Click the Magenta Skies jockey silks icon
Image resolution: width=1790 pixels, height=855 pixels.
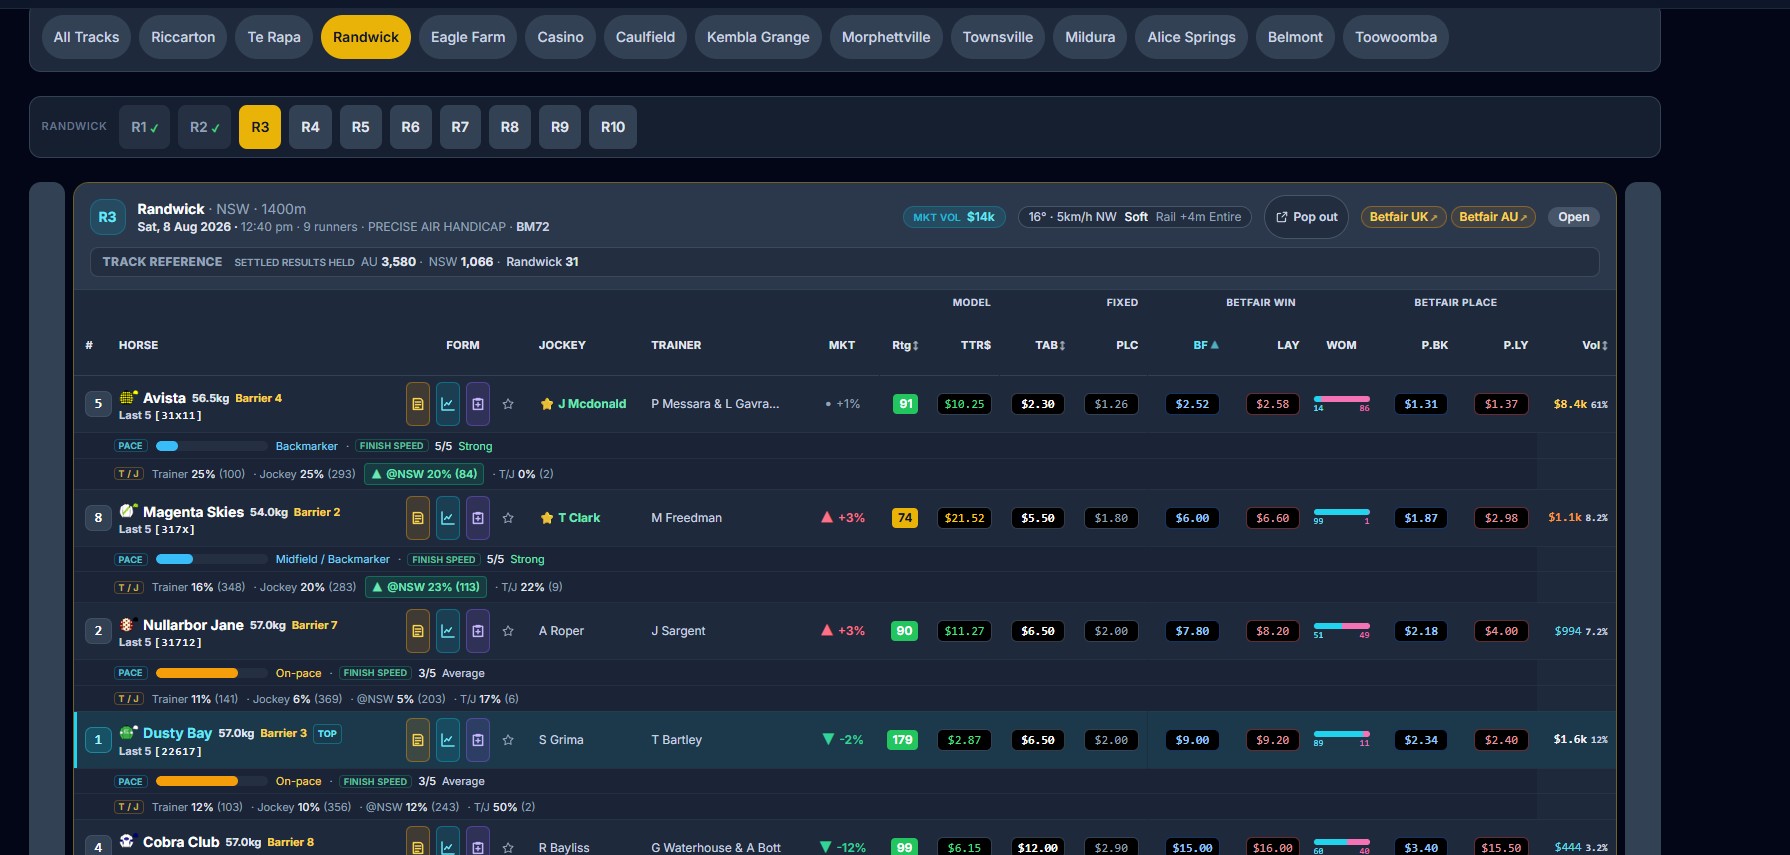pyautogui.click(x=128, y=511)
